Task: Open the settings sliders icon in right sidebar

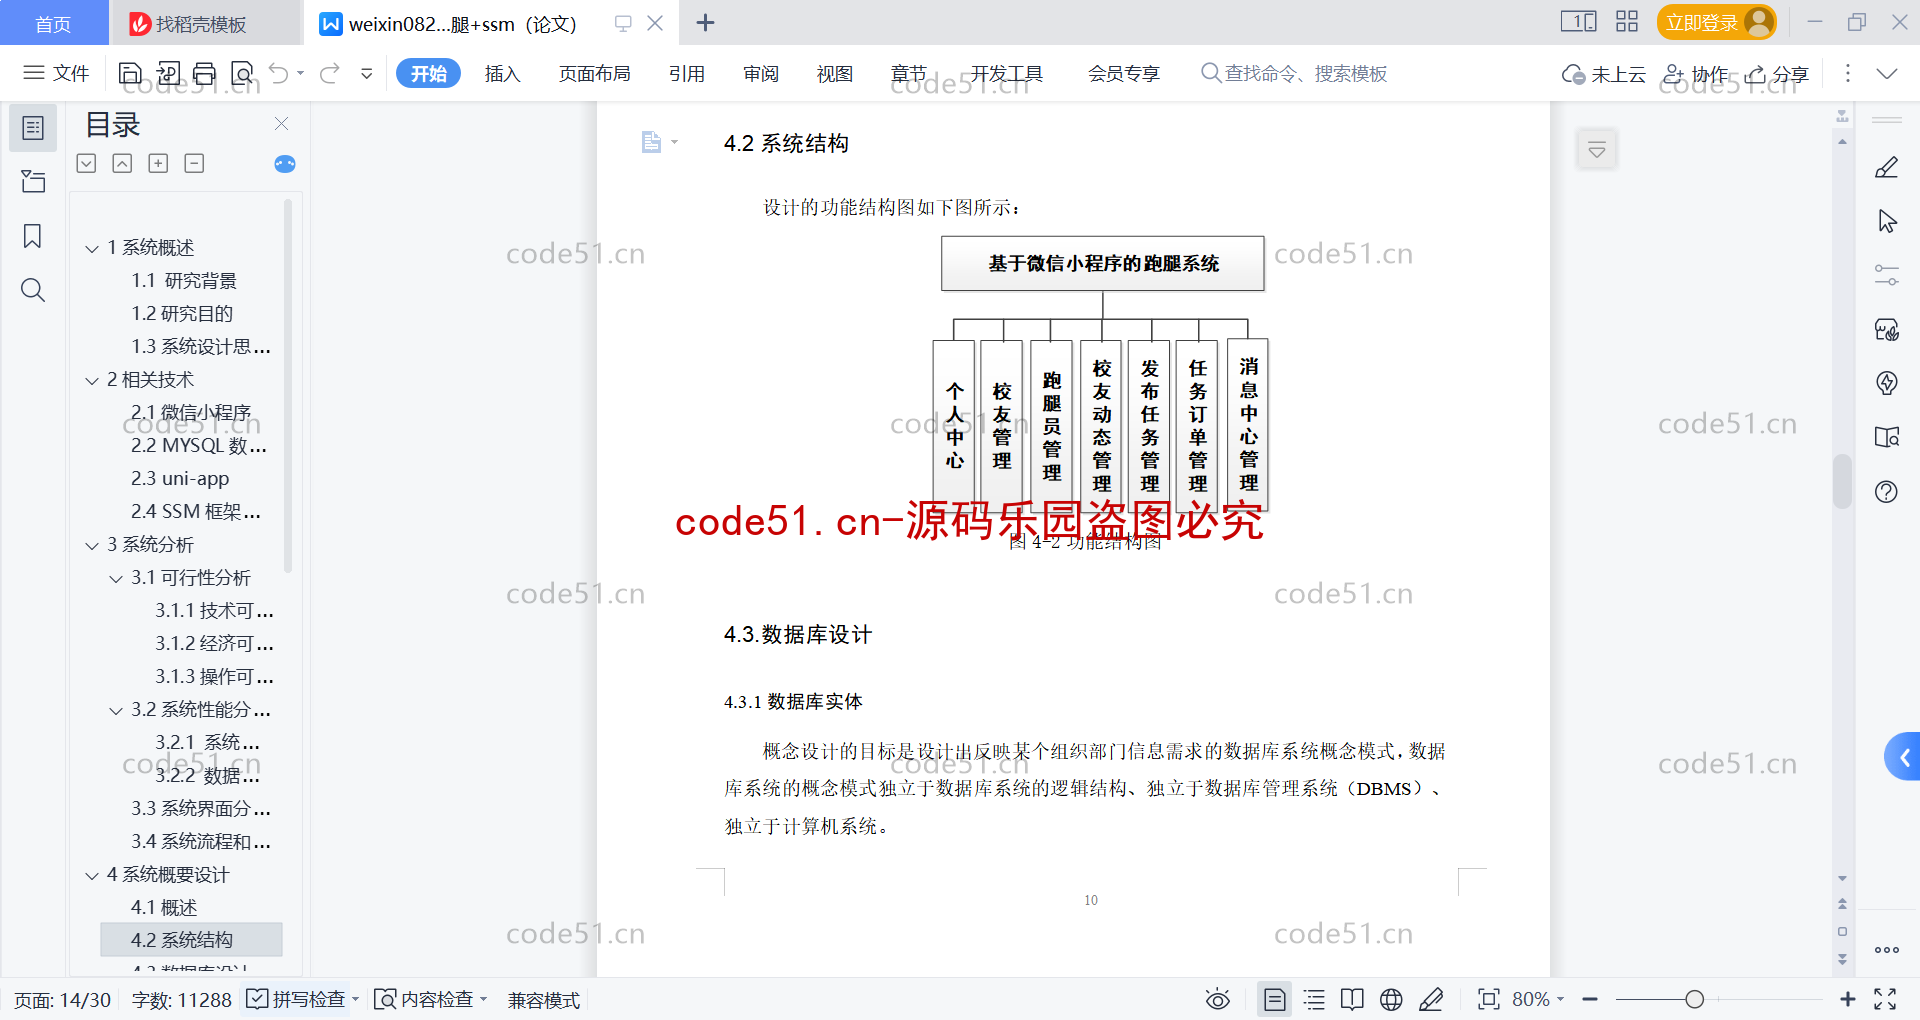Action: click(1886, 275)
